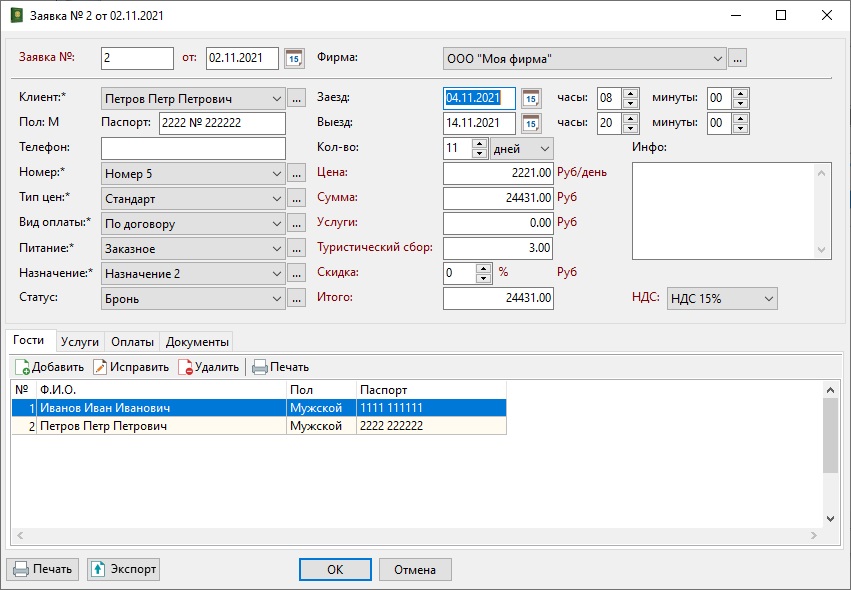Open the Документы tab
Screen dimensions: 851x590
[x=197, y=341]
